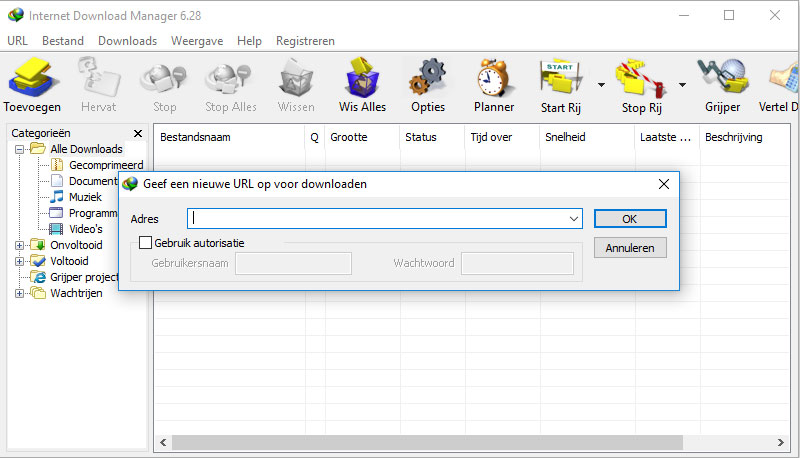Viewport: 800px width, 458px height.
Task: Click the Stop Rij queue icon
Action: coord(641,78)
